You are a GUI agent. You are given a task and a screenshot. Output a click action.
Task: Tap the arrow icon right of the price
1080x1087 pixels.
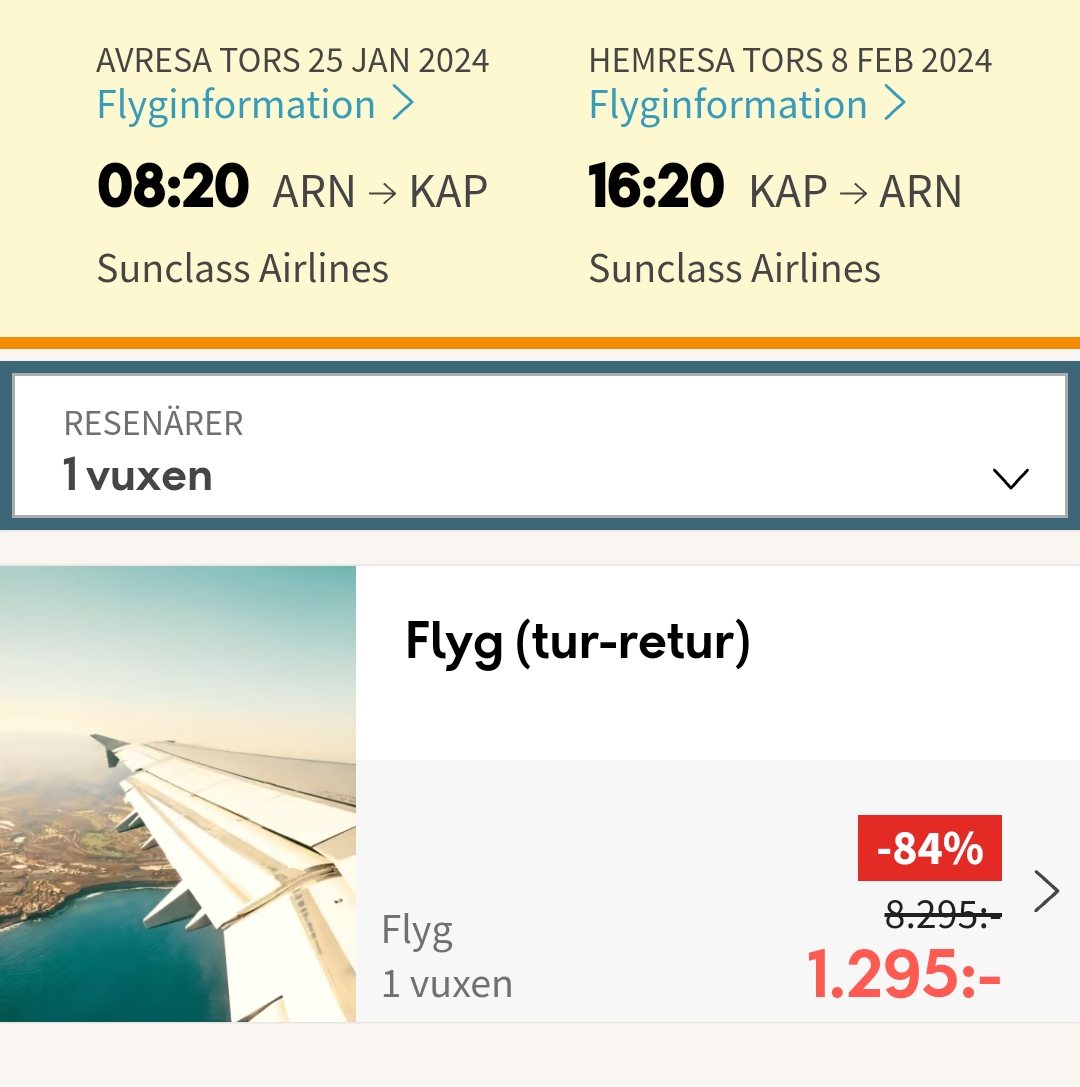[1046, 891]
